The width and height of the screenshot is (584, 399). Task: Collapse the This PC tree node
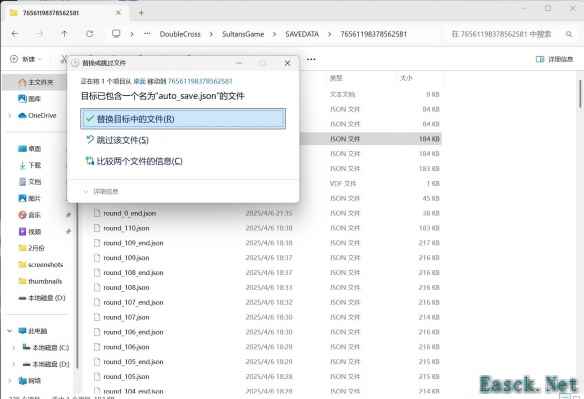10,331
